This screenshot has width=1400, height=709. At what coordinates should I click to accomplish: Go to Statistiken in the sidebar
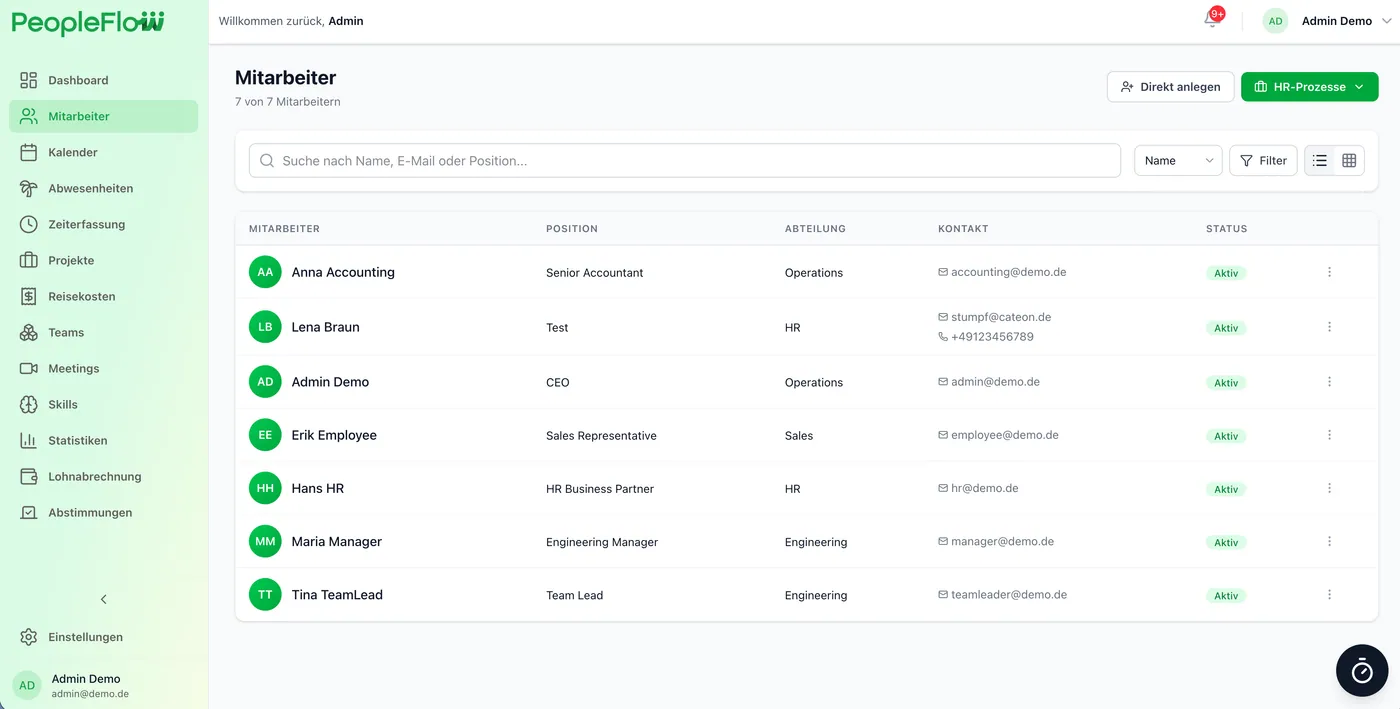[104, 440]
